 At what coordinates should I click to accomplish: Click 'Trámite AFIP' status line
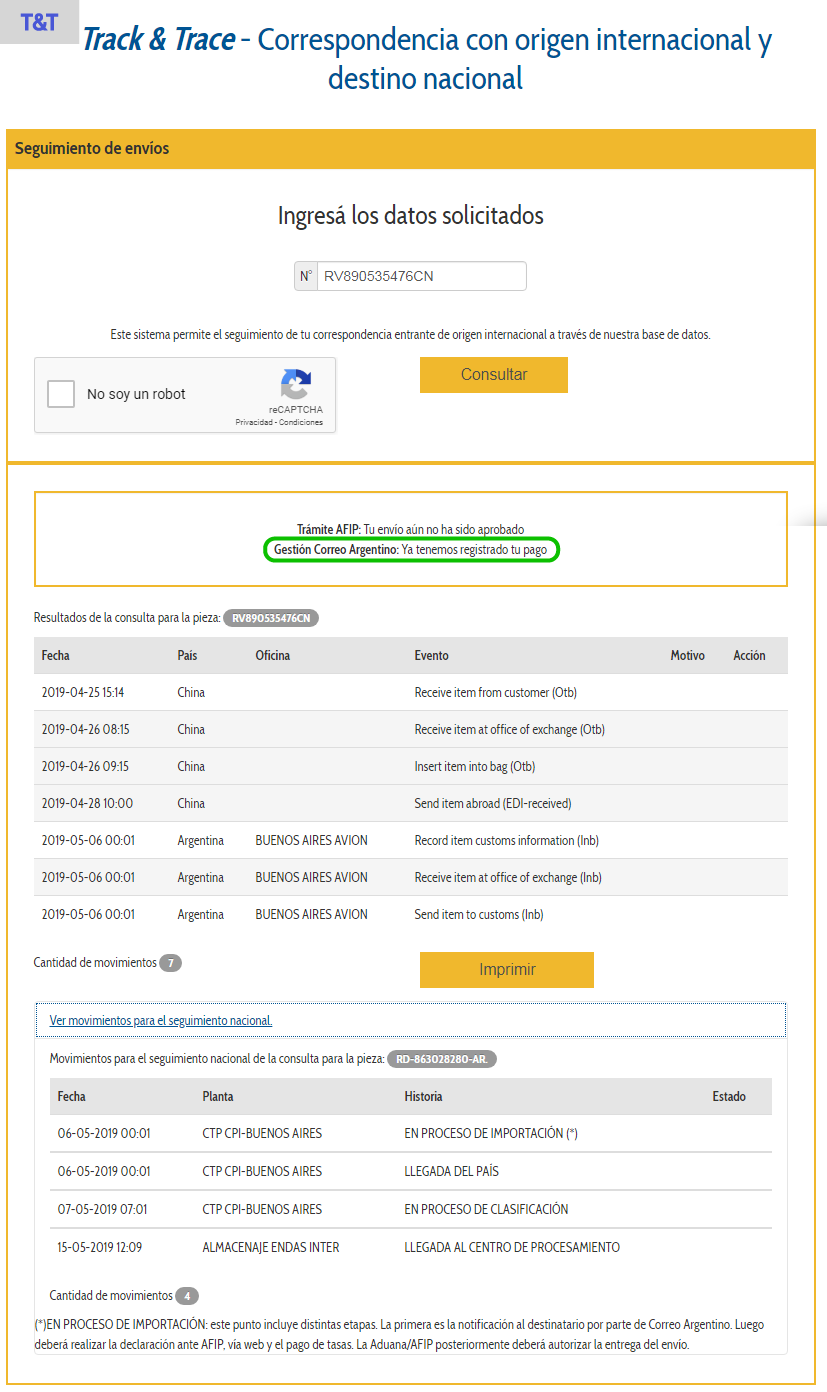pos(410,529)
